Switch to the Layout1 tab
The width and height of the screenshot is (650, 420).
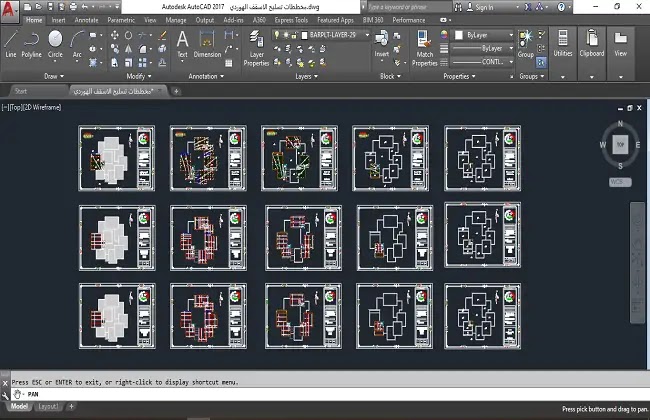[48, 406]
